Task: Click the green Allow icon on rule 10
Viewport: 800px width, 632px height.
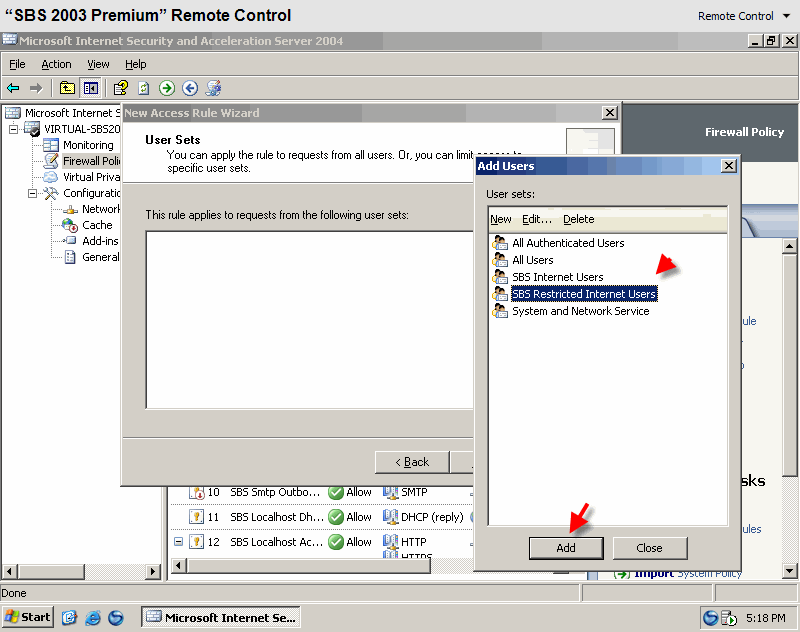Action: (x=336, y=492)
